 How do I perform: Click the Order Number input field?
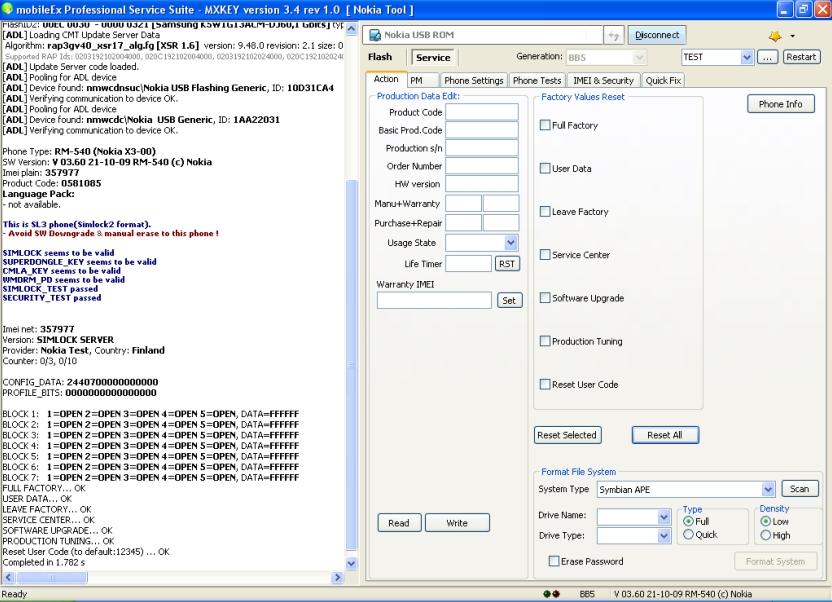pos(481,166)
